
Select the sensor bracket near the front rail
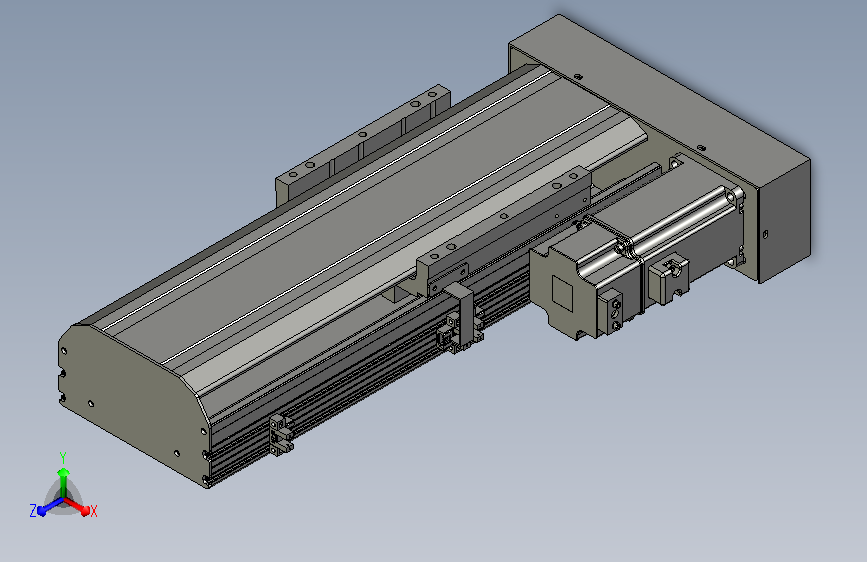(x=281, y=435)
